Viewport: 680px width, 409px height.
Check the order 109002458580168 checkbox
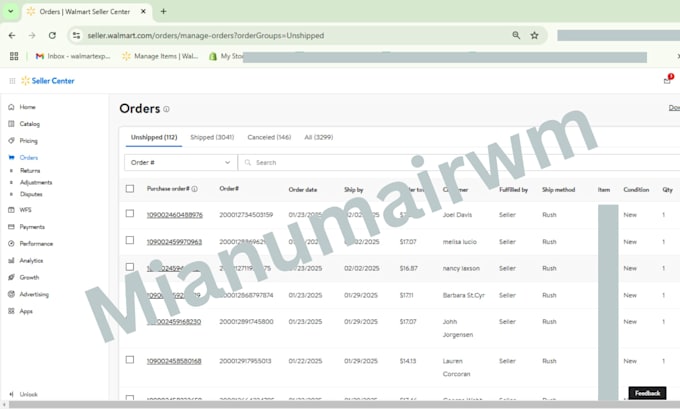130,360
